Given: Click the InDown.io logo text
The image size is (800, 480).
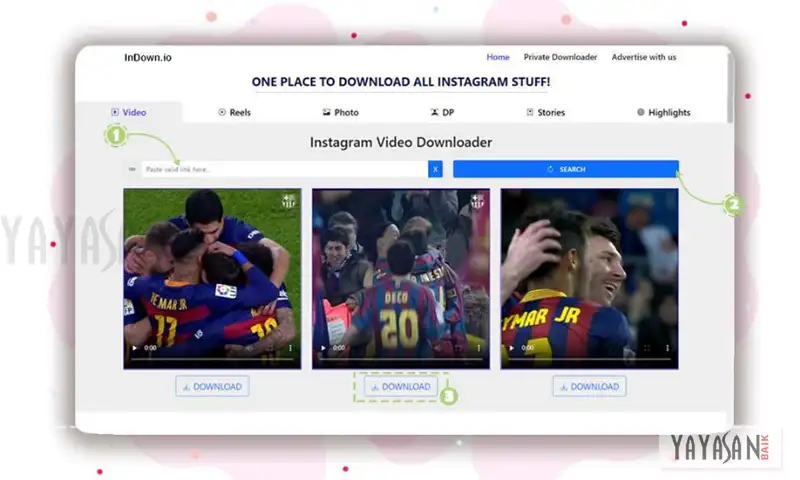Looking at the screenshot, I should coord(148,58).
